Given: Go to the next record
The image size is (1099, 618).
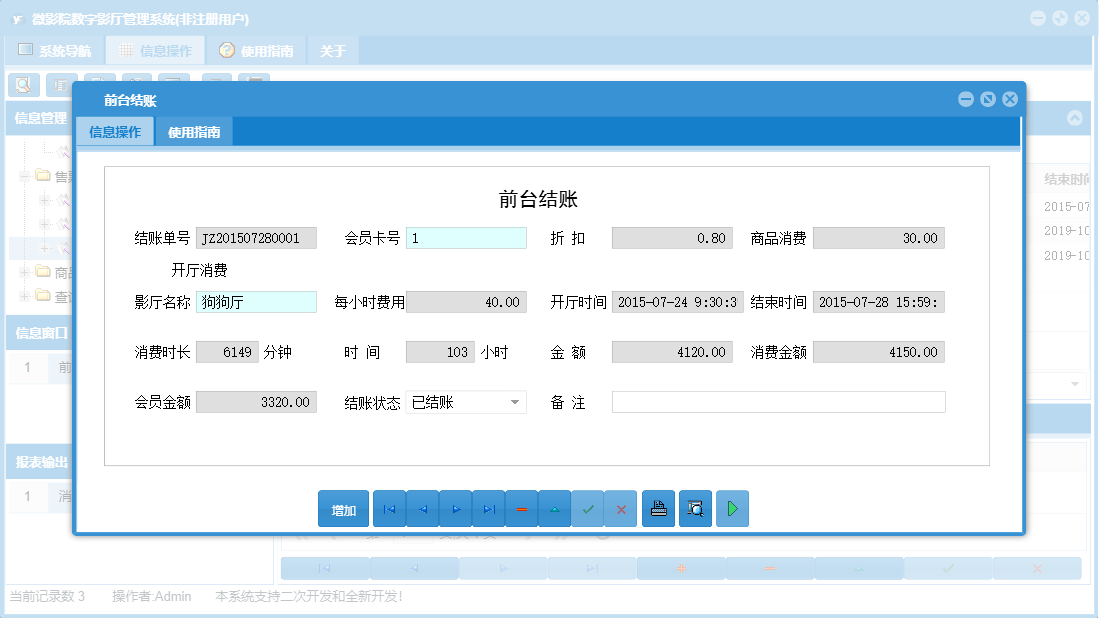Looking at the screenshot, I should (456, 509).
